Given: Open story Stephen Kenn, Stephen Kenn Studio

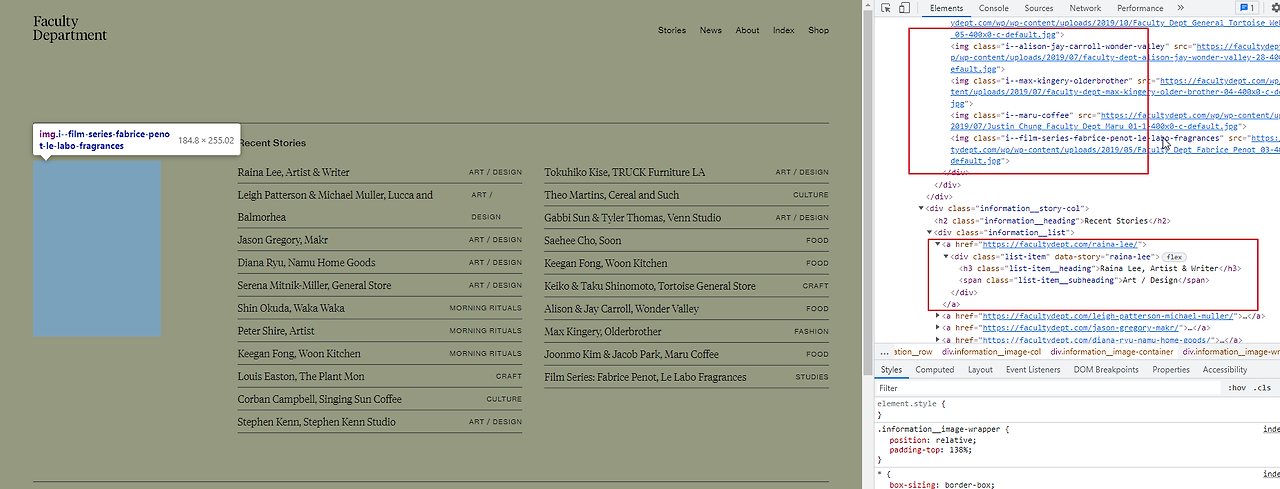Looking at the screenshot, I should tap(380, 422).
